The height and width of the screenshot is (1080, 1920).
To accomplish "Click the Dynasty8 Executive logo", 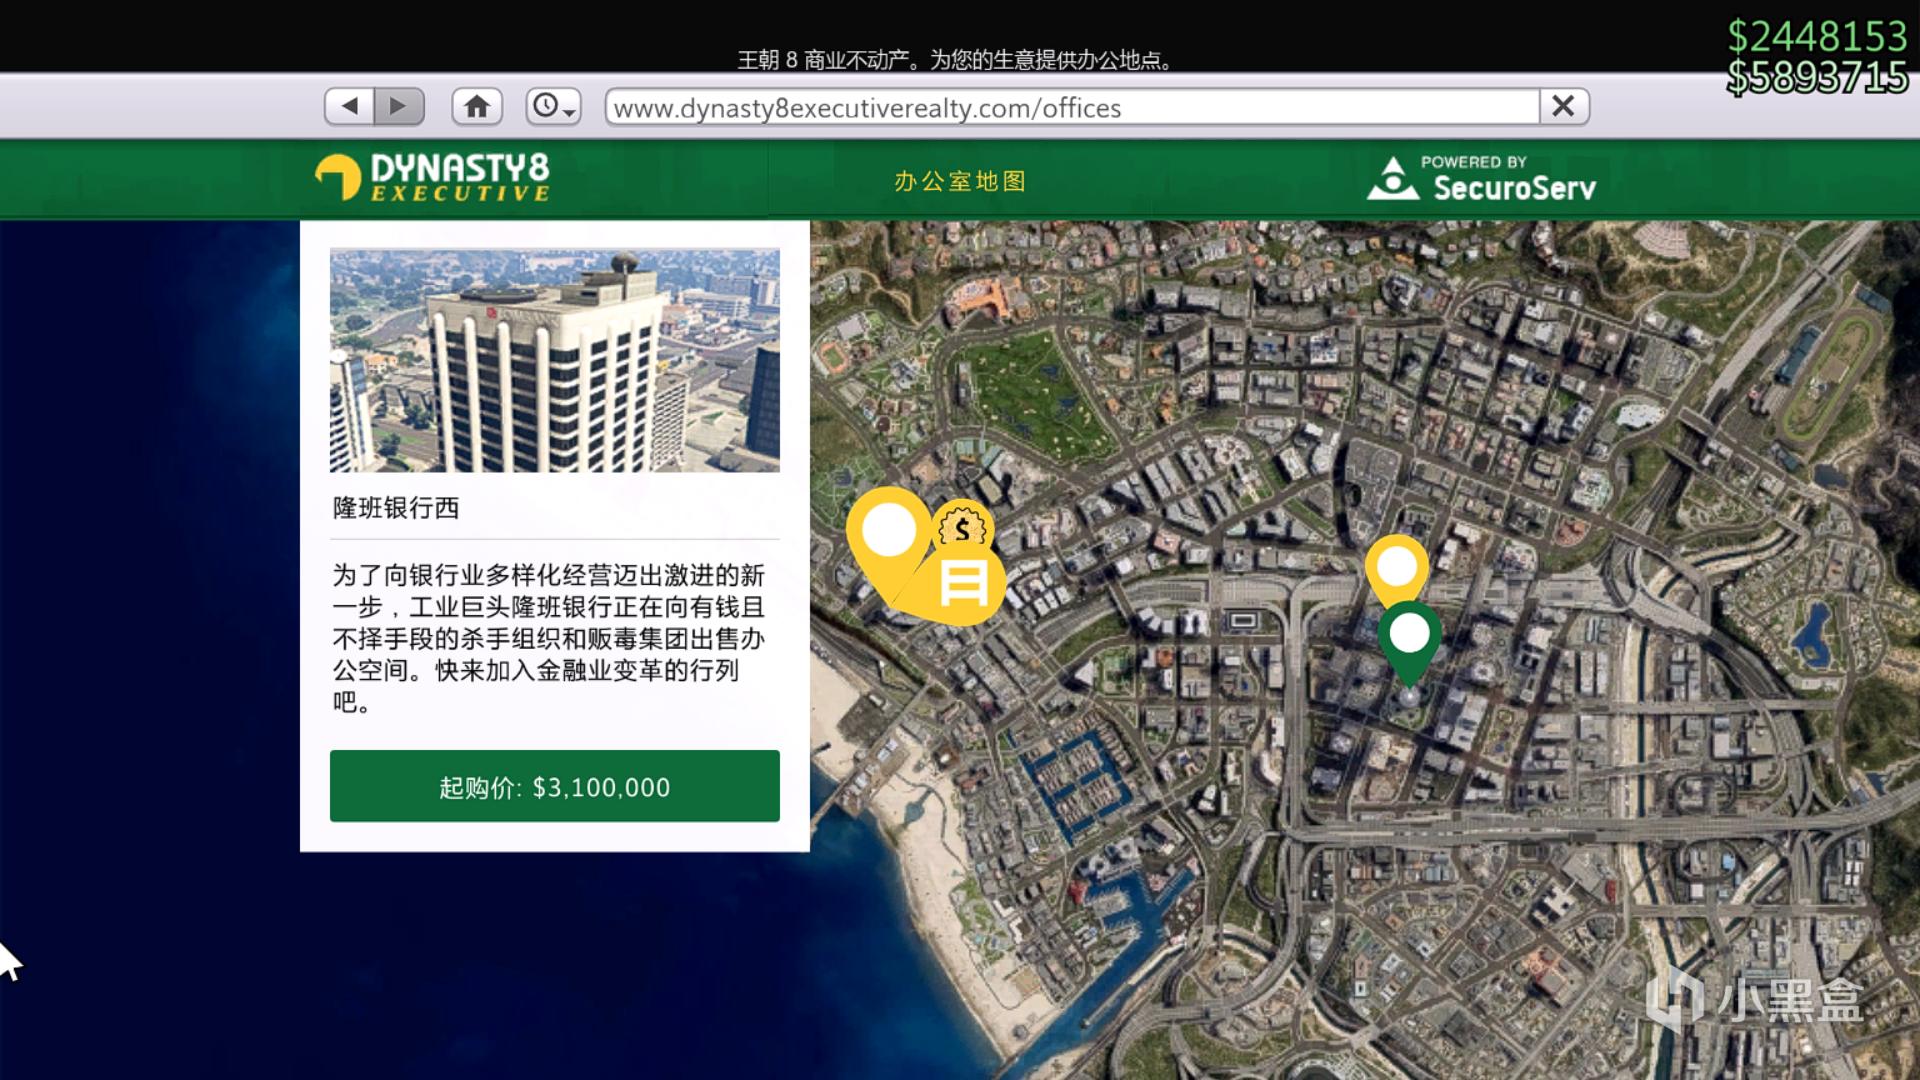I will (433, 178).
